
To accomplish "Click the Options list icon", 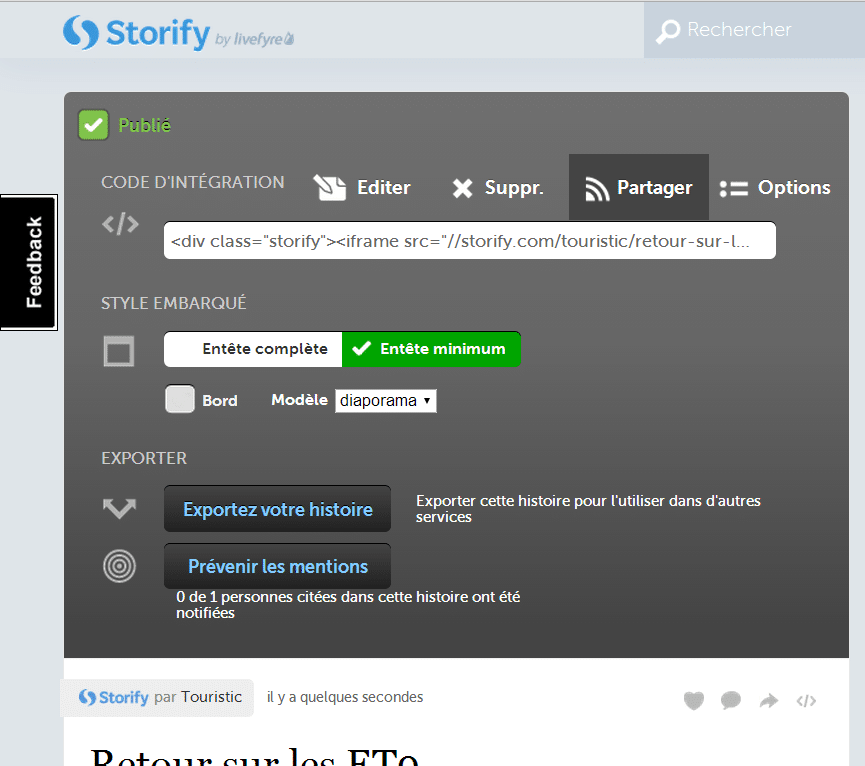I will (734, 189).
